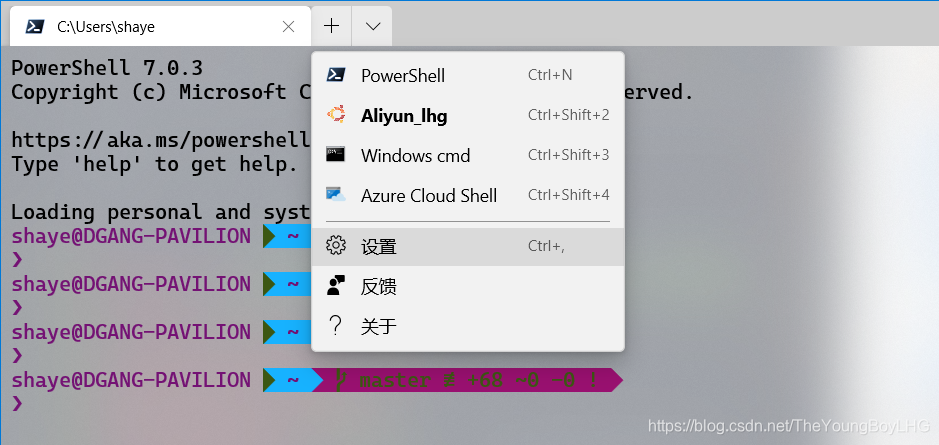Viewport: 939px width, 445px height.
Task: Click the Ctrl+Shift+3 shortcut text
Action: 568,155
